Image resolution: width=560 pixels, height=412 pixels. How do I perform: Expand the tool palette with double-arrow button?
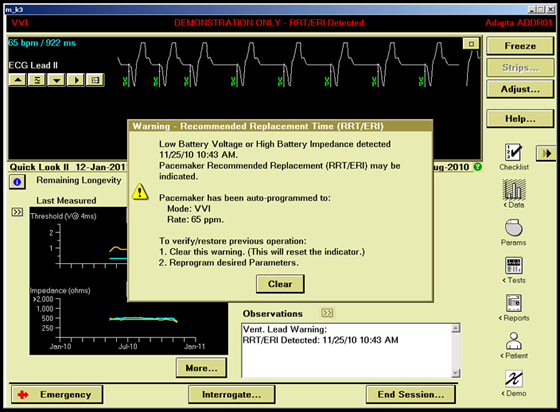point(546,153)
